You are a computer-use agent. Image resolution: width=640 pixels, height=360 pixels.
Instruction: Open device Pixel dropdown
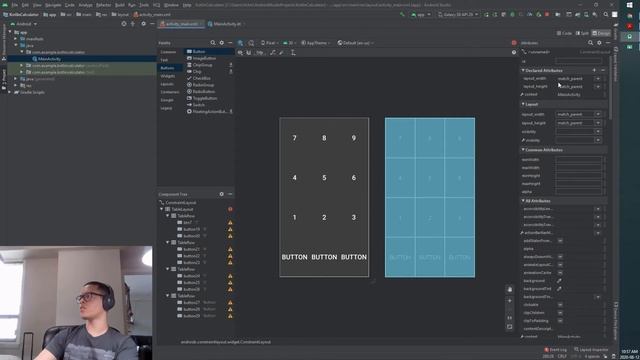click(270, 42)
